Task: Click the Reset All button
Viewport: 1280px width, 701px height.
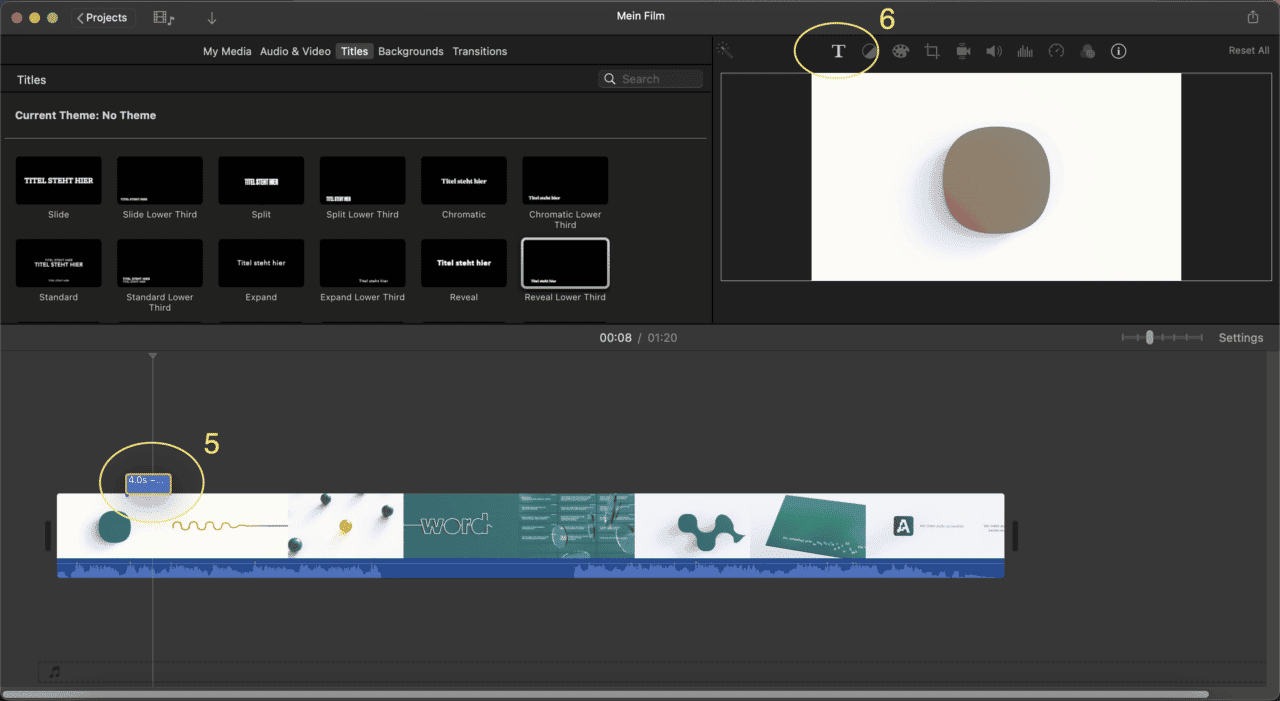Action: (x=1248, y=51)
